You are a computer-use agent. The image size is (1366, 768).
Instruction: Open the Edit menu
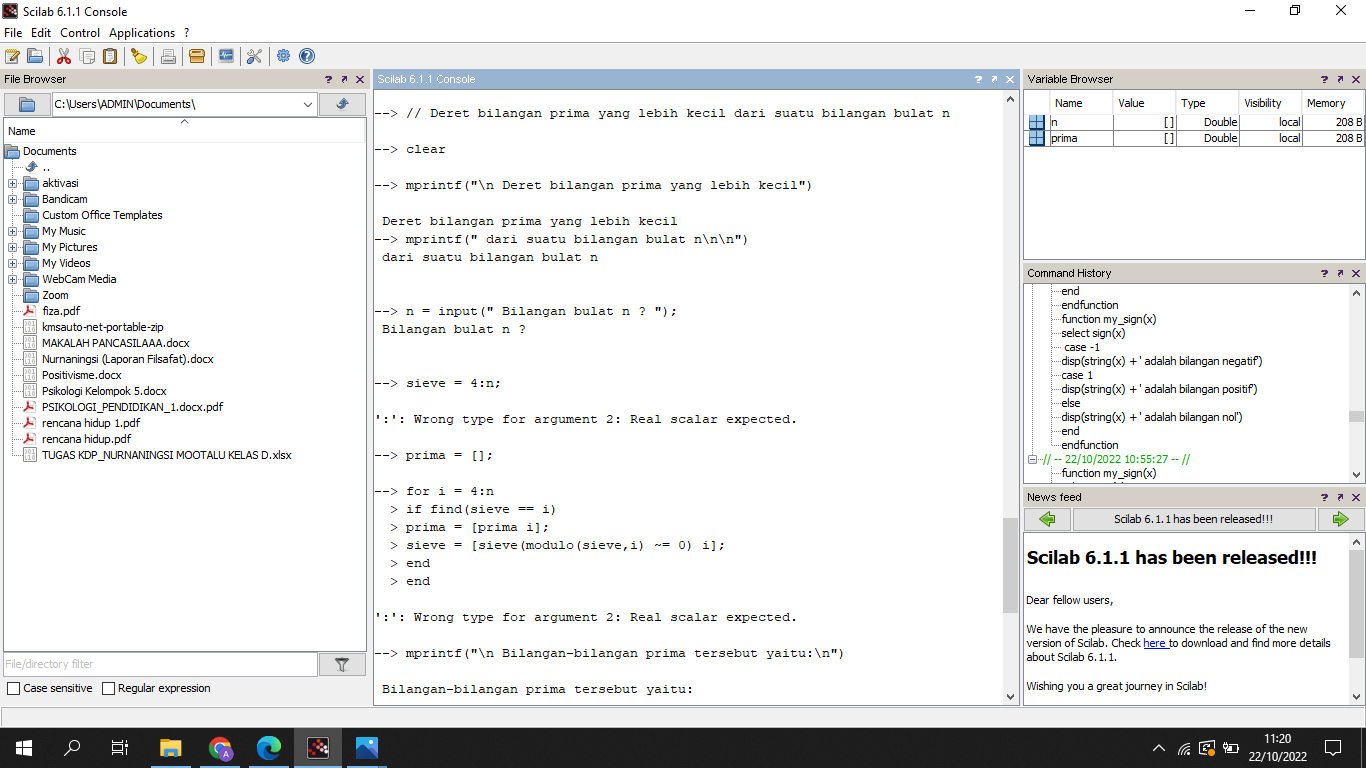tap(41, 33)
